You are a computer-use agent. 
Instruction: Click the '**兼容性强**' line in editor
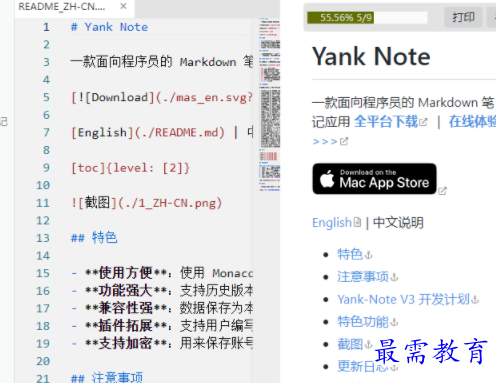pyautogui.click(x=162, y=308)
